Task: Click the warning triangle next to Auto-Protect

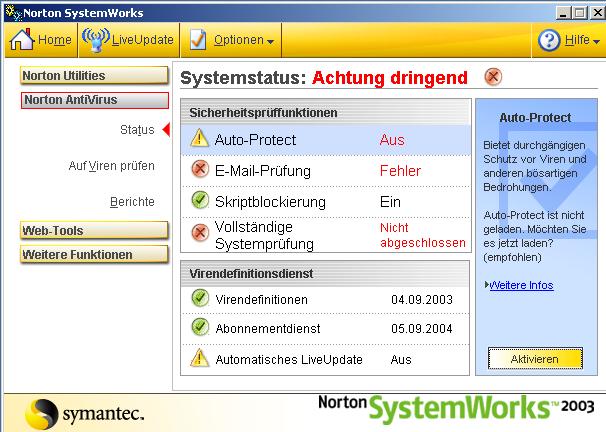Action: pos(199,138)
